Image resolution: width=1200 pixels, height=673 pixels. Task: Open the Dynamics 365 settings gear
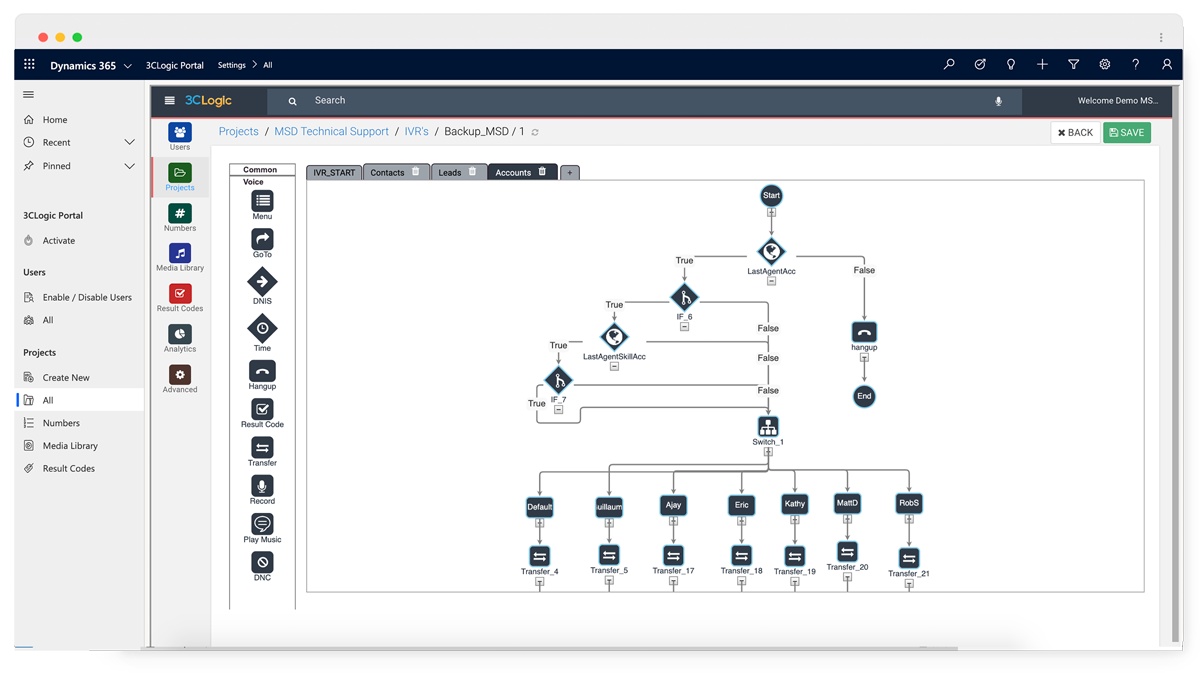(1104, 64)
